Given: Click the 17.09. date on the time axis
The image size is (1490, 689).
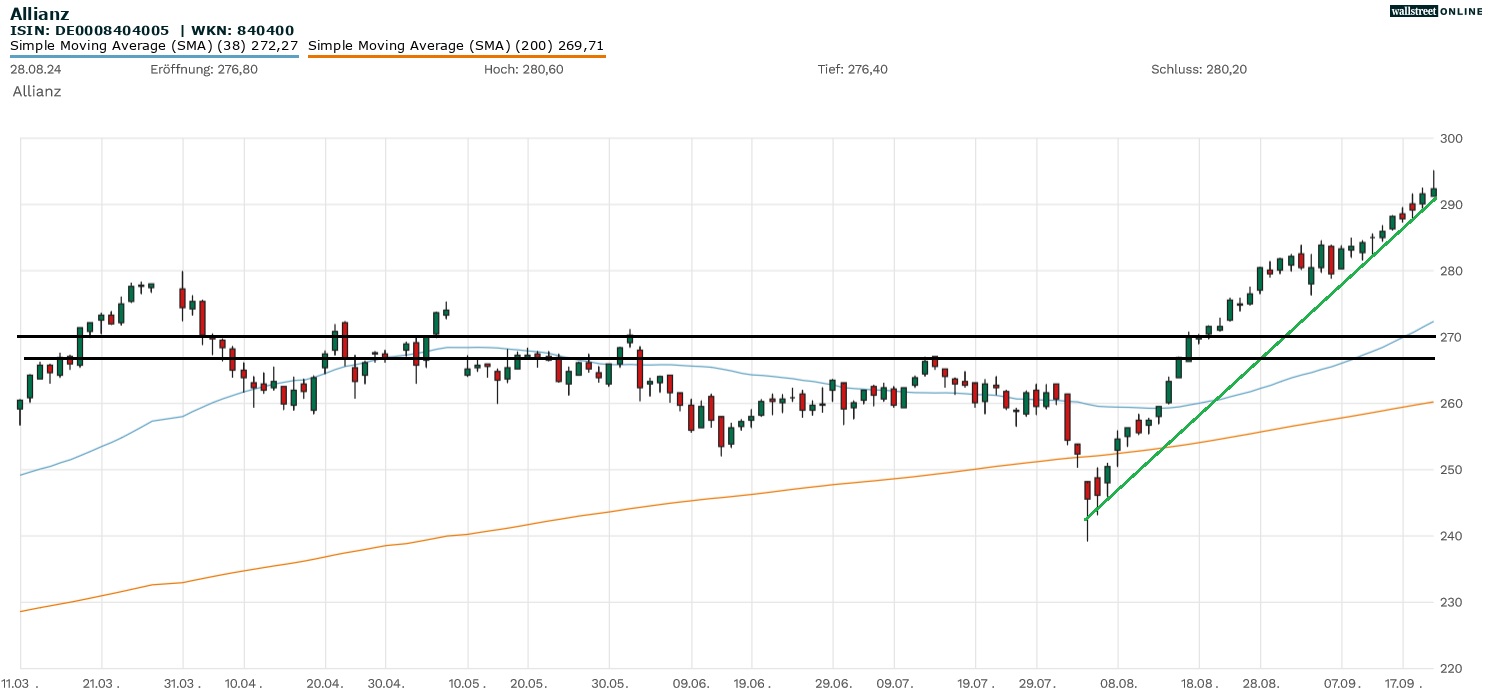Looking at the screenshot, I should 1402,683.
